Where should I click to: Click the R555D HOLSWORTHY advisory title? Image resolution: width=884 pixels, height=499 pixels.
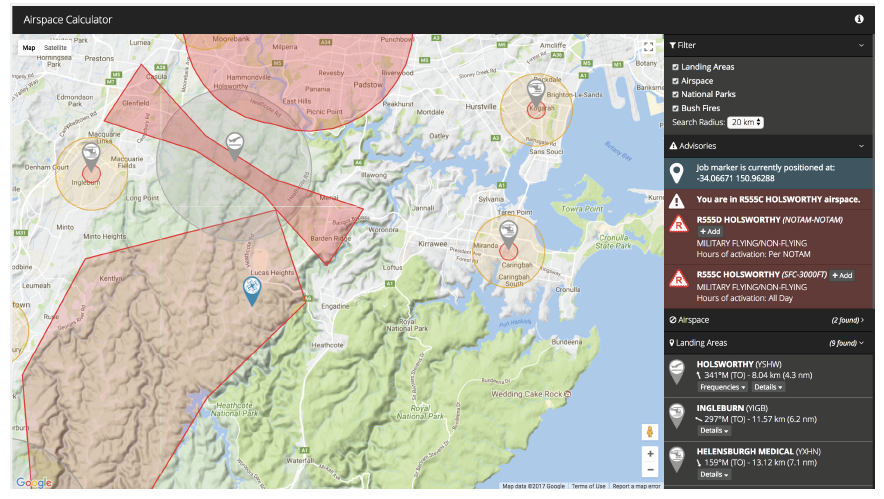tap(770, 220)
